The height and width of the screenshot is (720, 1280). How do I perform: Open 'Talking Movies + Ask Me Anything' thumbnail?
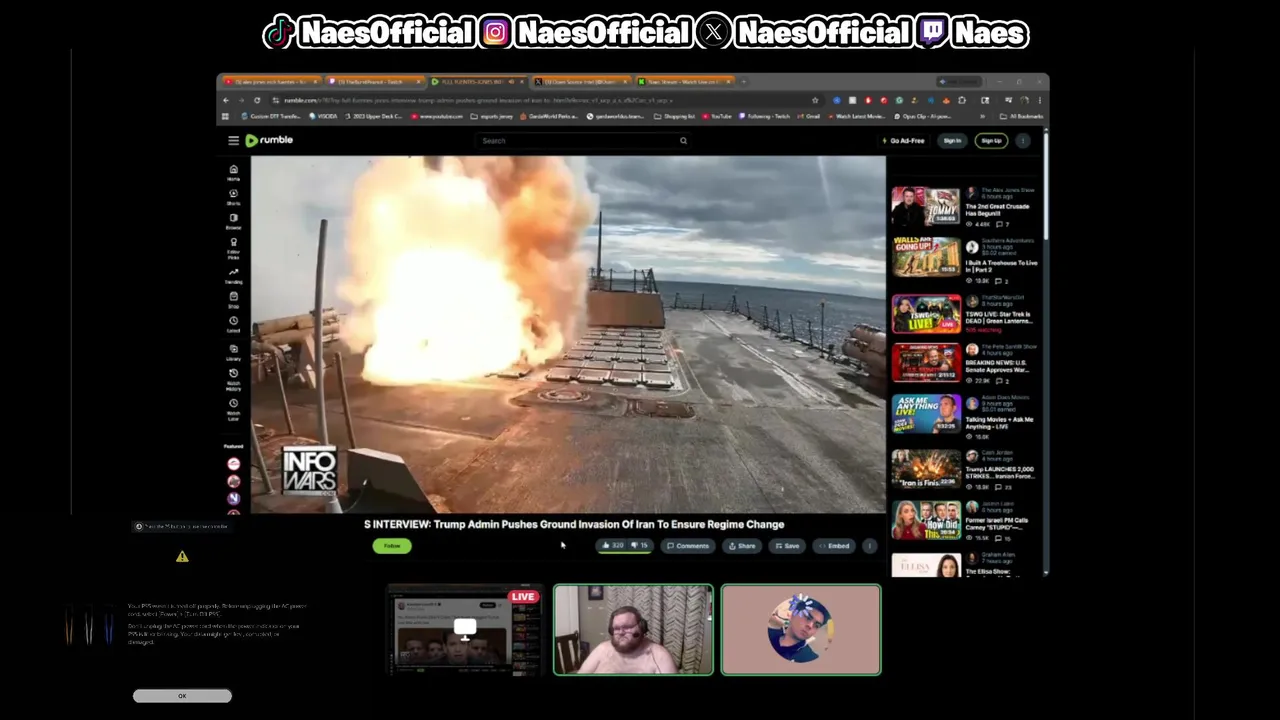926,415
